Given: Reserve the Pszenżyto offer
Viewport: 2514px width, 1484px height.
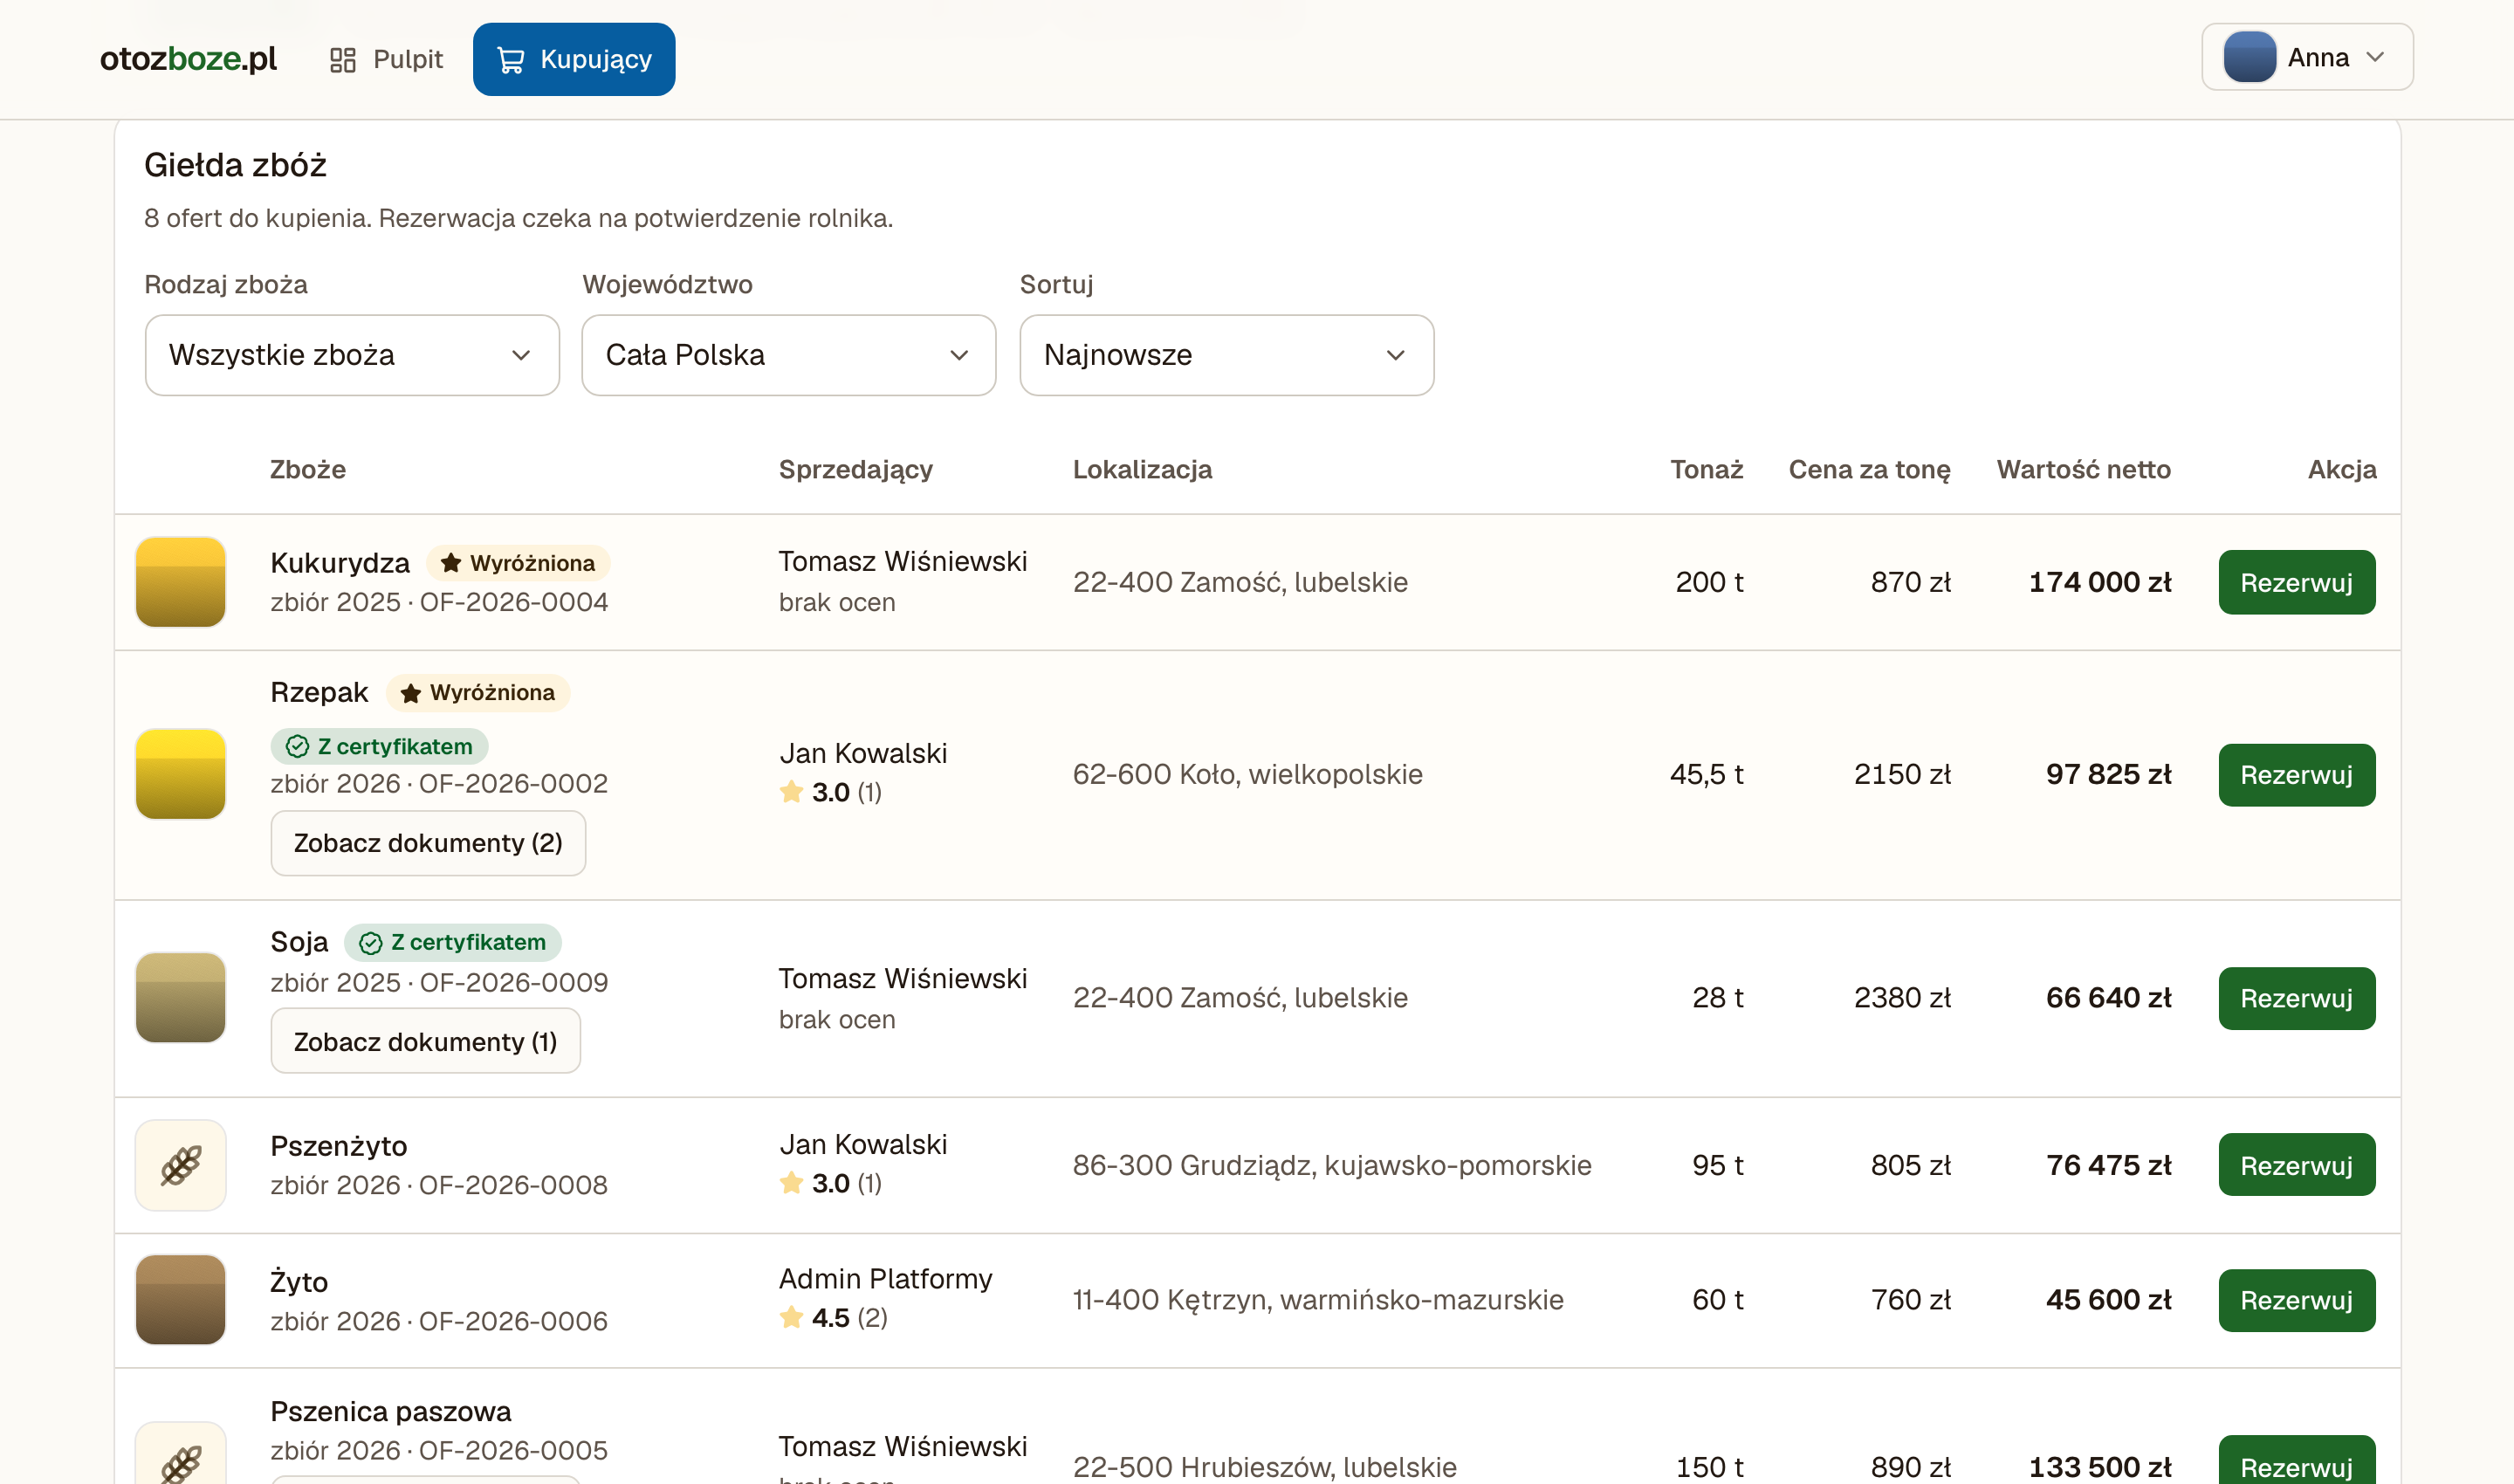Looking at the screenshot, I should pyautogui.click(x=2297, y=1165).
